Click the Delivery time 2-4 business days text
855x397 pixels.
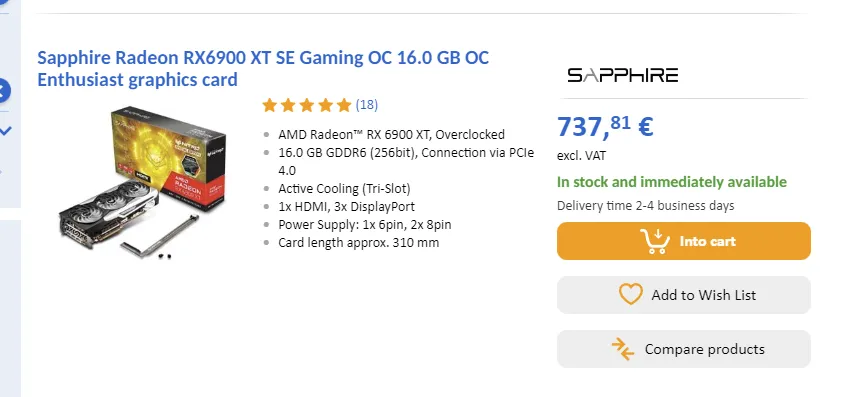(646, 206)
